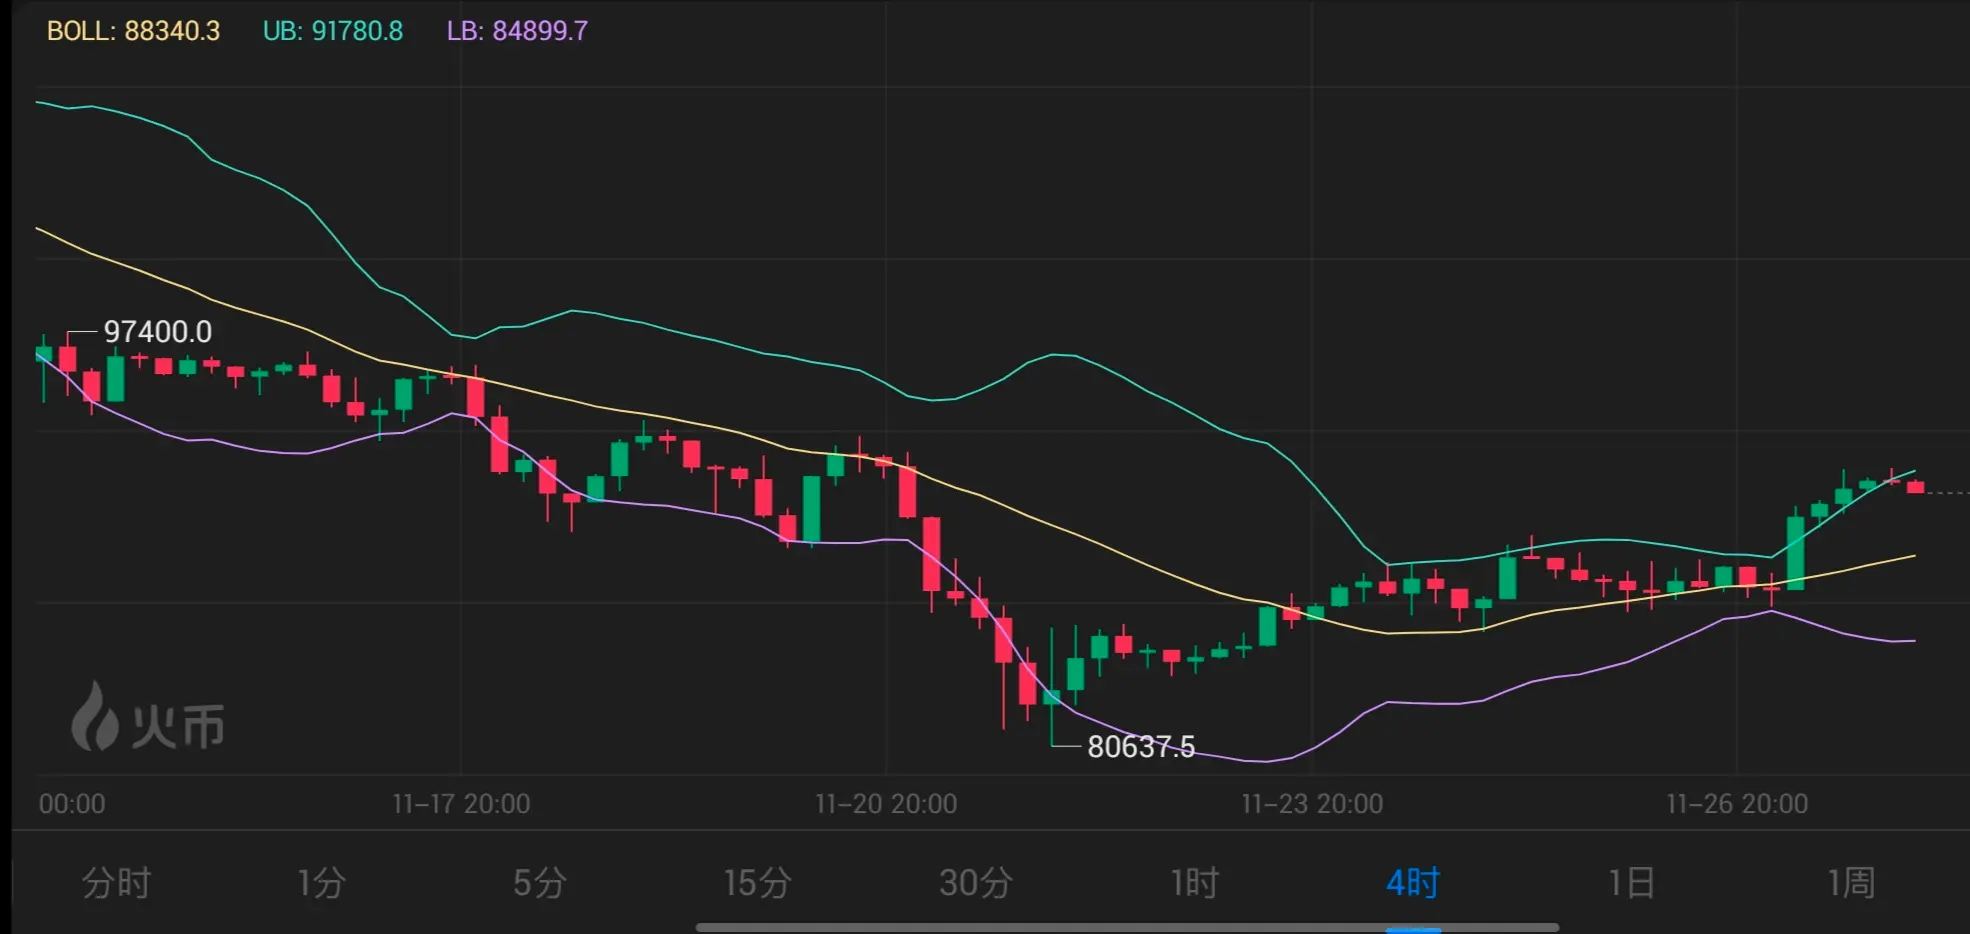Select the active 4时 interval tab
This screenshot has width=1970, height=934.
click(1413, 883)
